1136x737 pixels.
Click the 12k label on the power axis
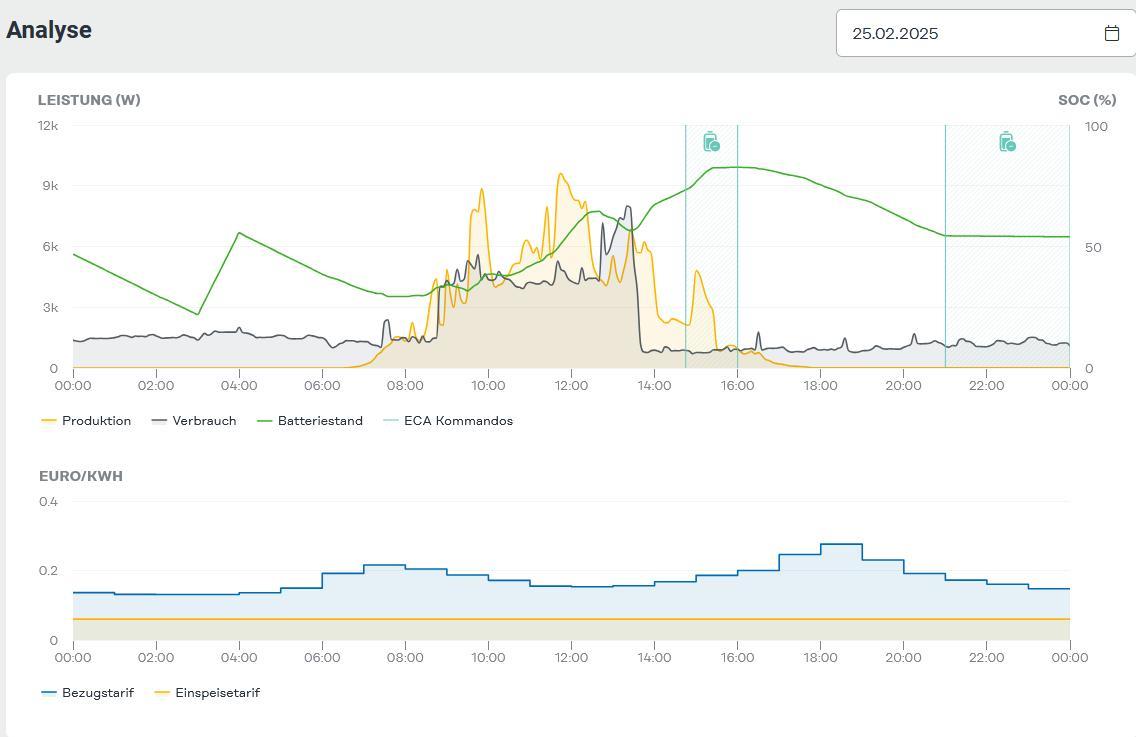[48, 126]
